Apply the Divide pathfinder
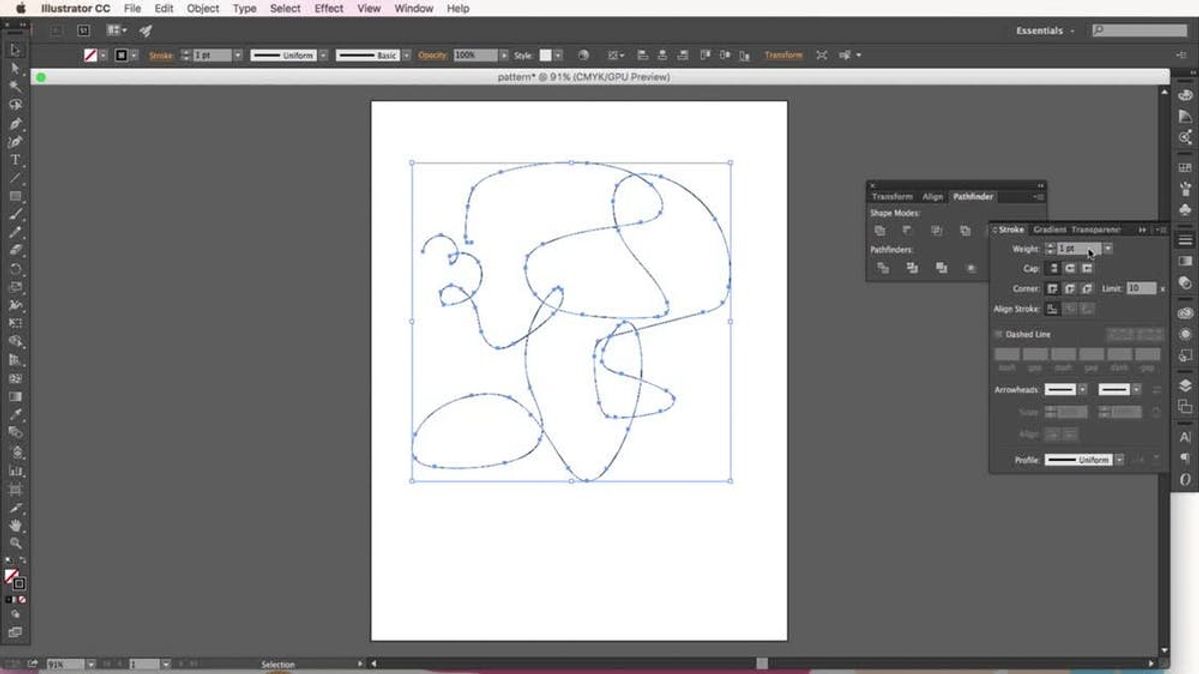1199x674 pixels. pyautogui.click(x=884, y=268)
